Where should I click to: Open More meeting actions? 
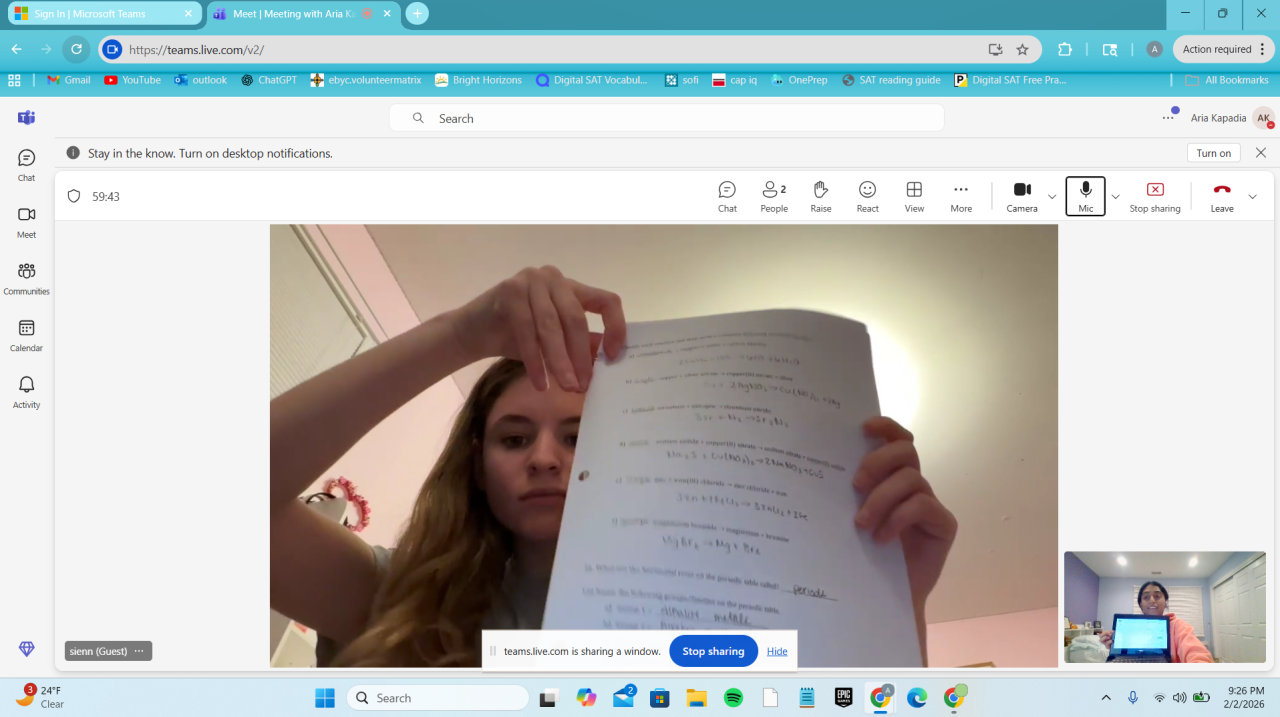click(961, 196)
